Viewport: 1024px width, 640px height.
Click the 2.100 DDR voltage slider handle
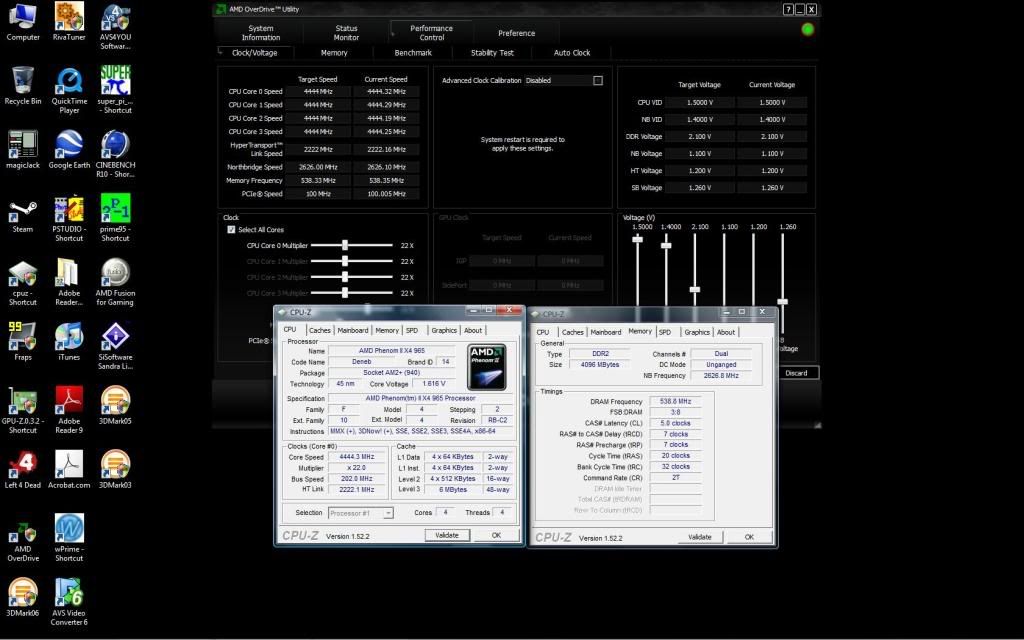pyautogui.click(x=695, y=289)
